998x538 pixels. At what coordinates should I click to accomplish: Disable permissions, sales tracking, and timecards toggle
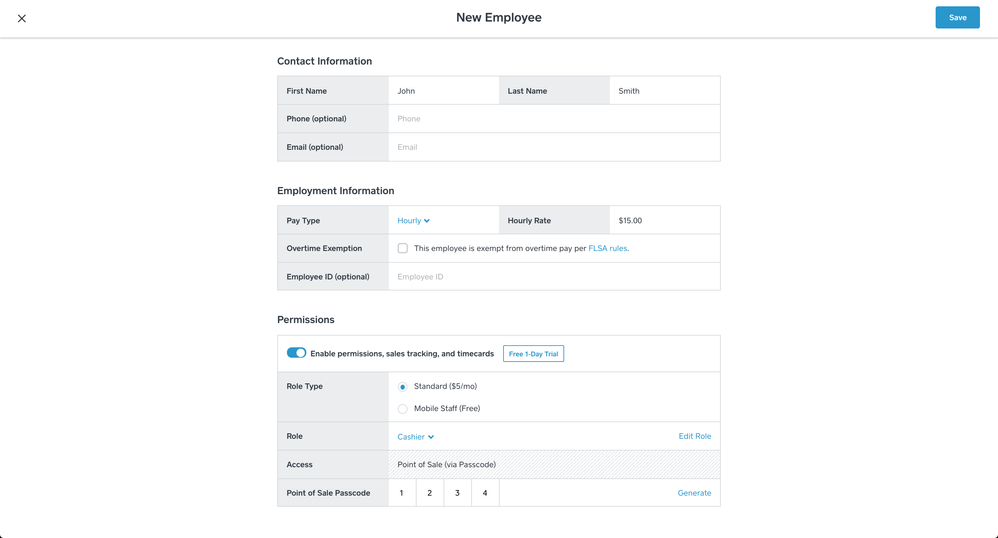click(296, 353)
